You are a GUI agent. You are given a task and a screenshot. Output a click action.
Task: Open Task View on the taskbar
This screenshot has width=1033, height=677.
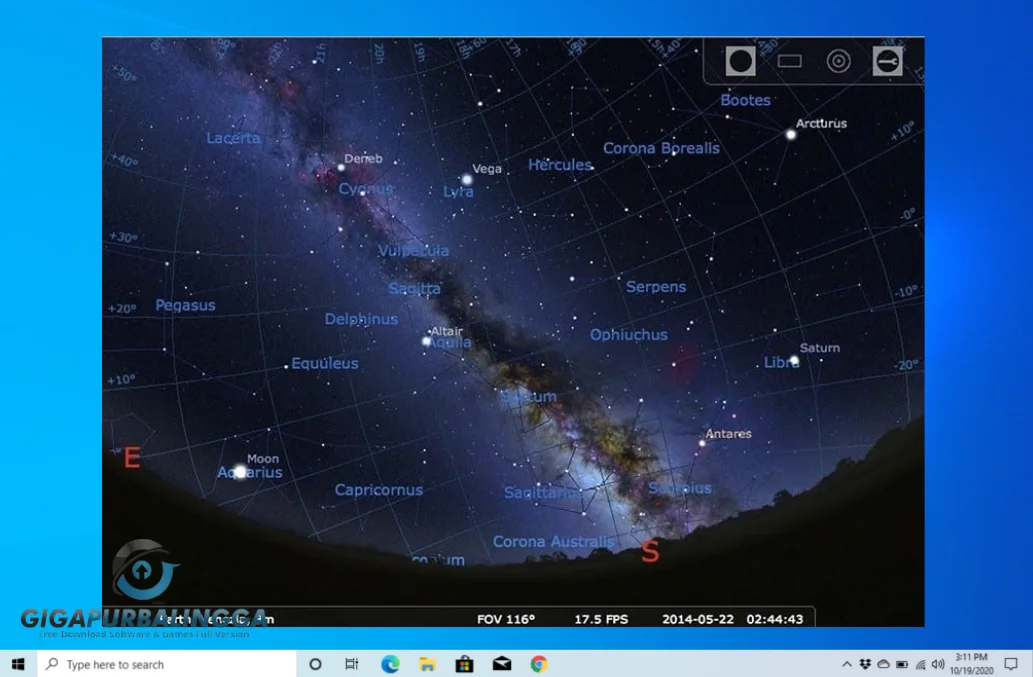click(x=351, y=663)
